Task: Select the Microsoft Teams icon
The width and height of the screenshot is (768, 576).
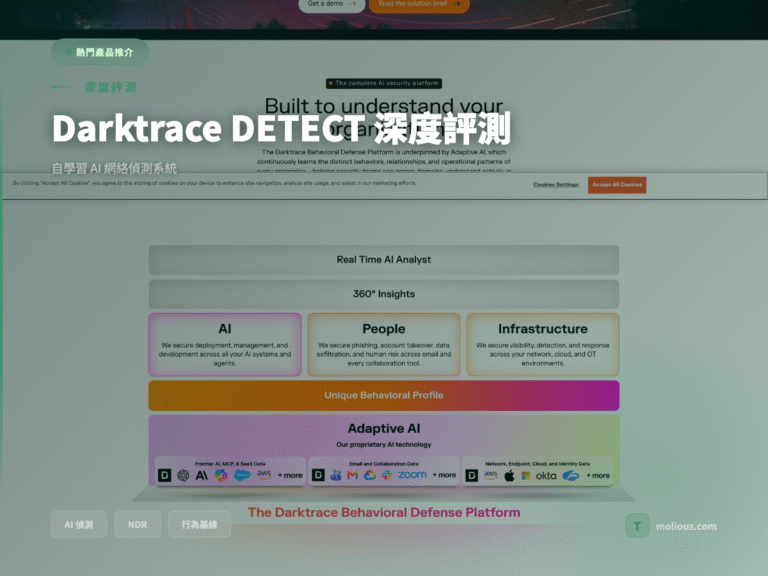Action: (x=336, y=475)
